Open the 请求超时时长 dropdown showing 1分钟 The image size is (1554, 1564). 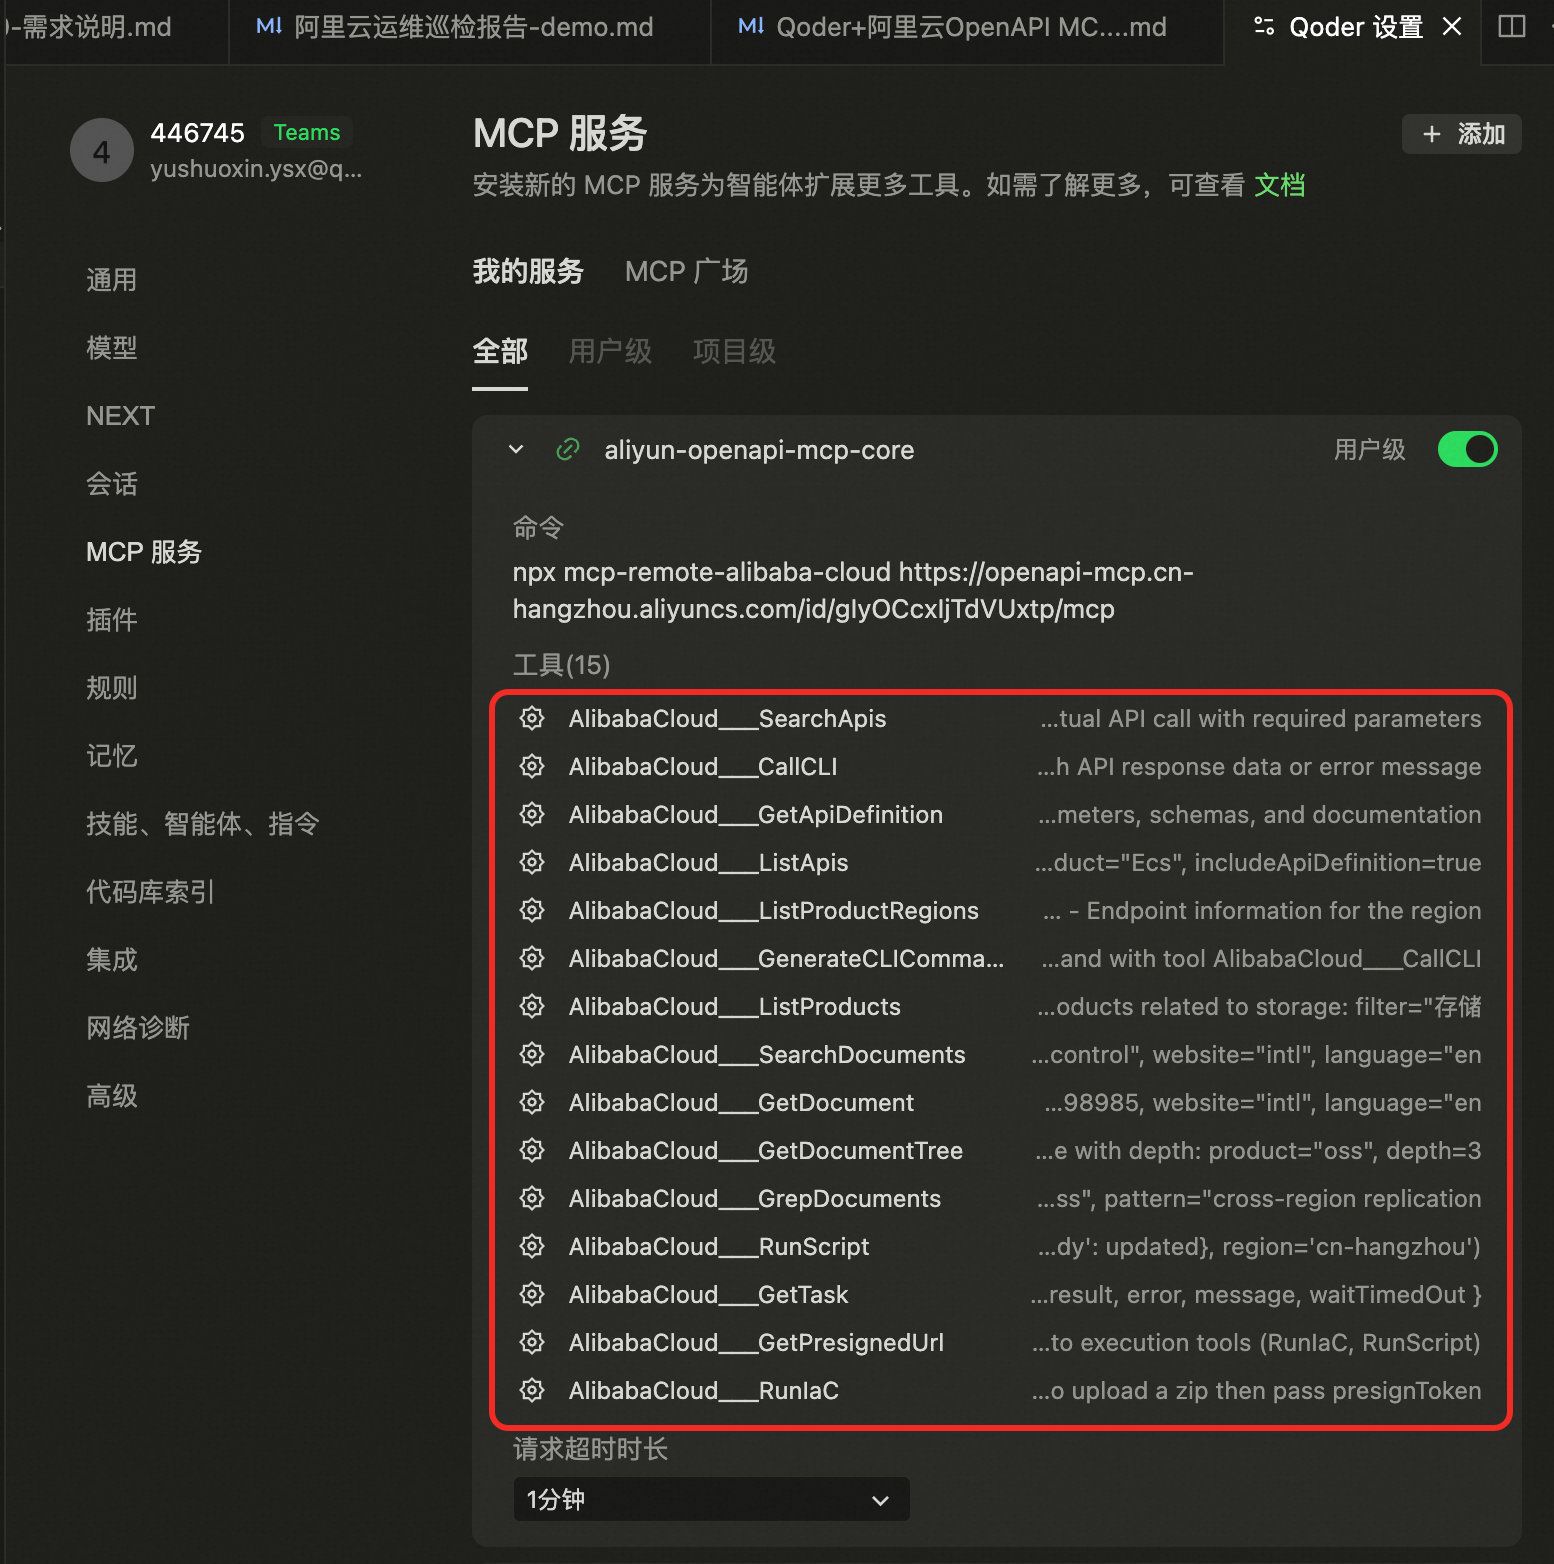711,1499
